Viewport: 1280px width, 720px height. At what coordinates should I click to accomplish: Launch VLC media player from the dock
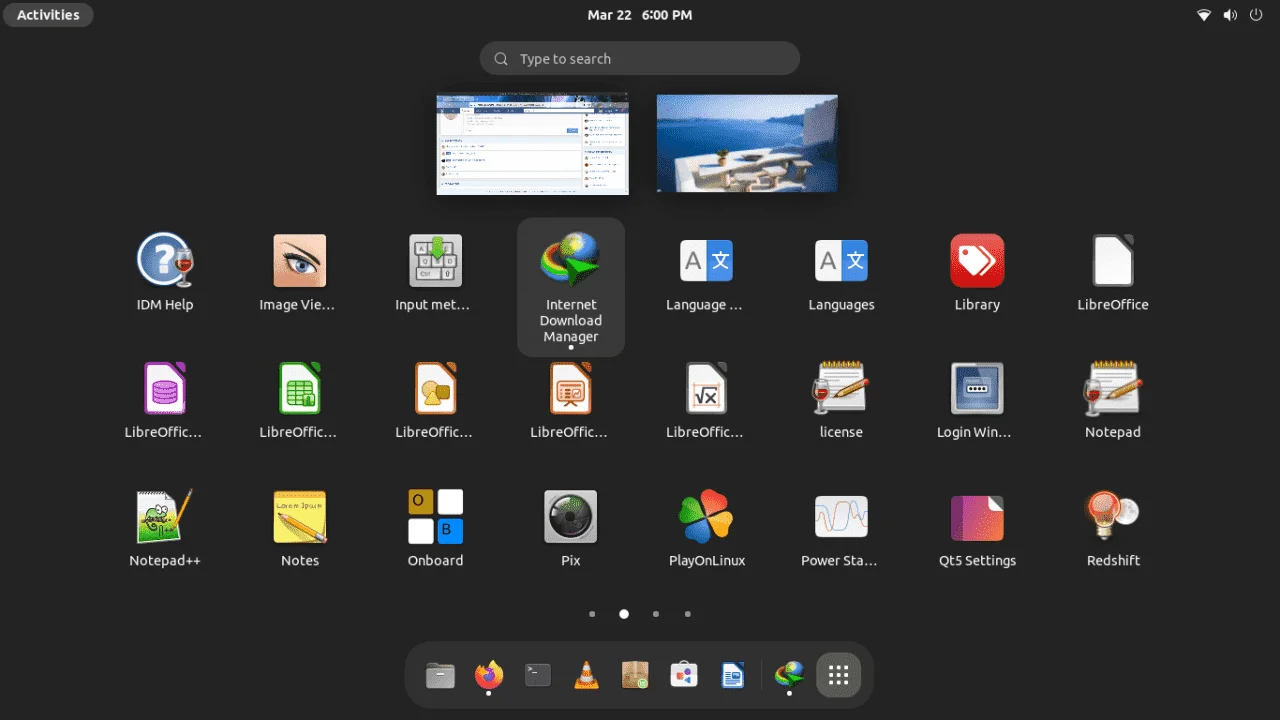click(x=586, y=676)
